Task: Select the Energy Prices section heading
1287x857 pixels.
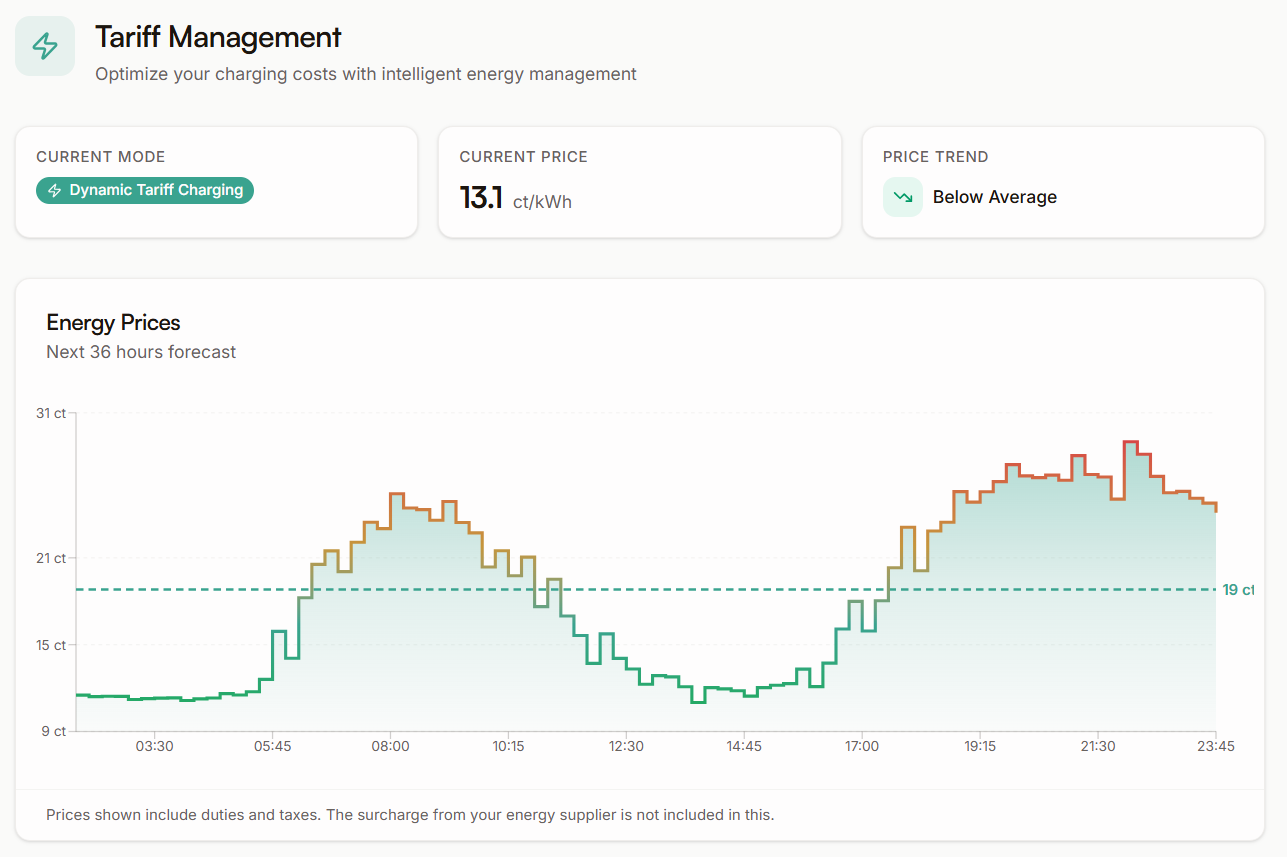Action: tap(113, 322)
